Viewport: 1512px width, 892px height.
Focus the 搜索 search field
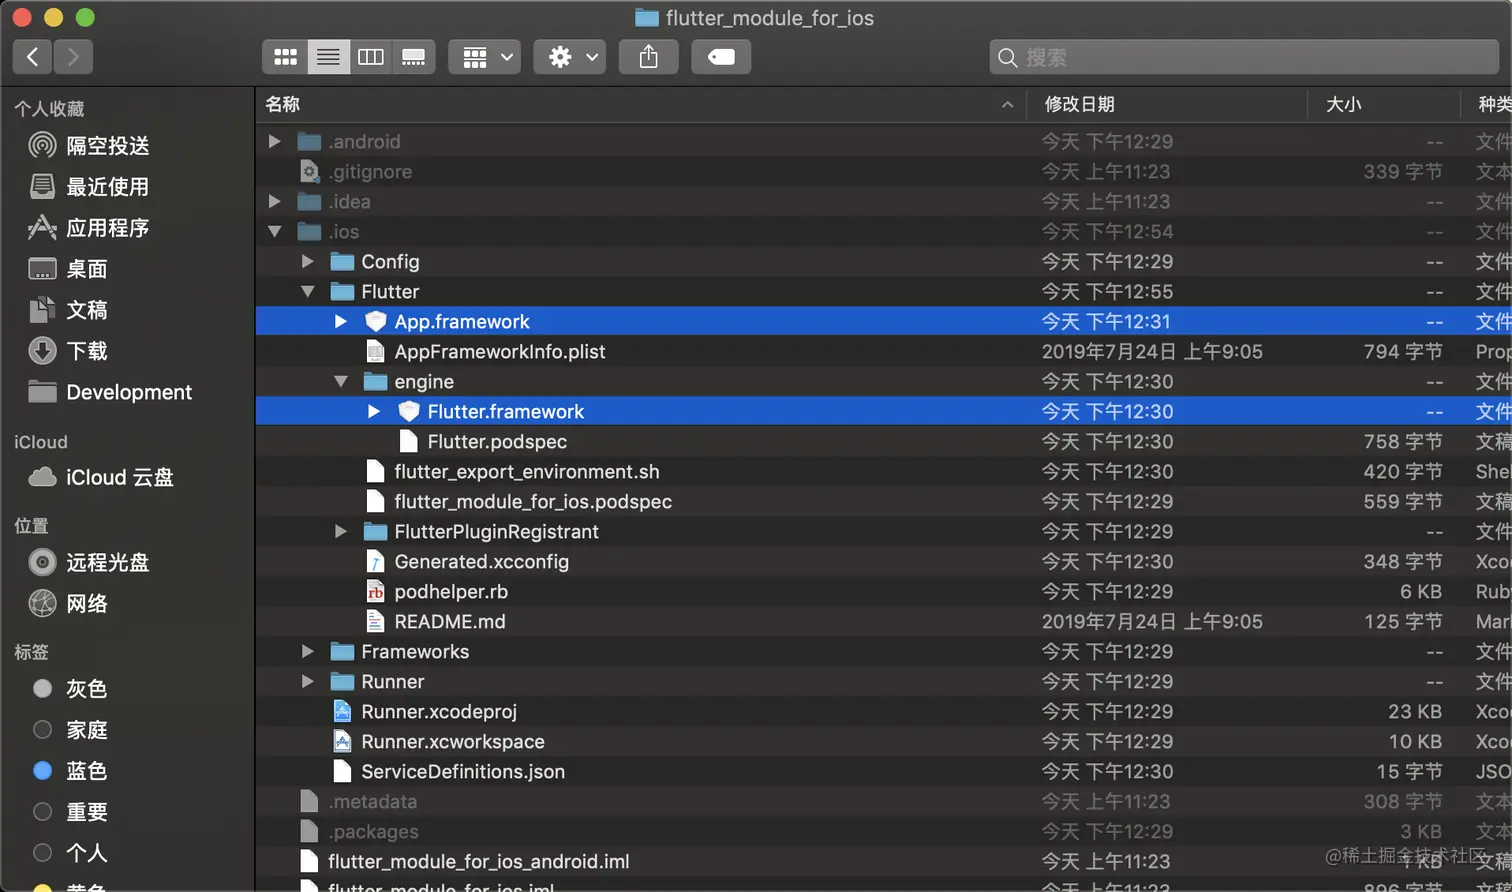click(1245, 57)
